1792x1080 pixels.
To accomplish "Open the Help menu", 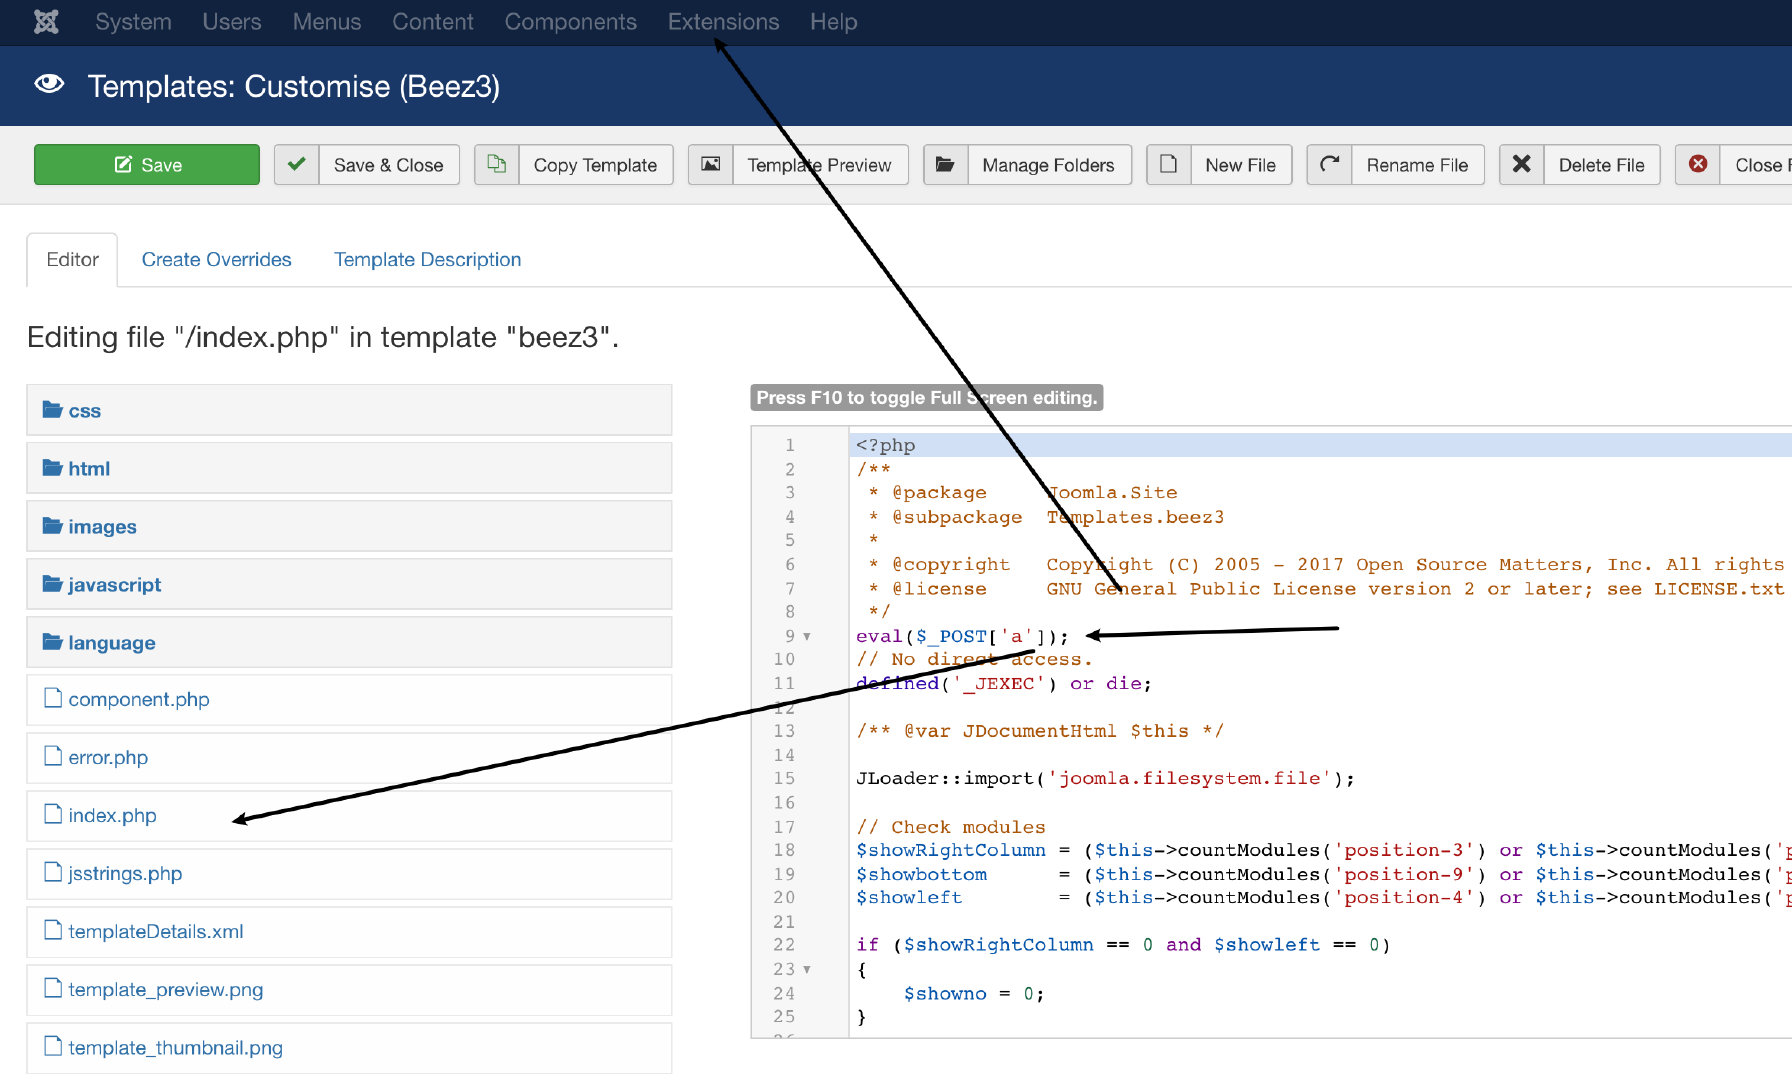I will 834,22.
